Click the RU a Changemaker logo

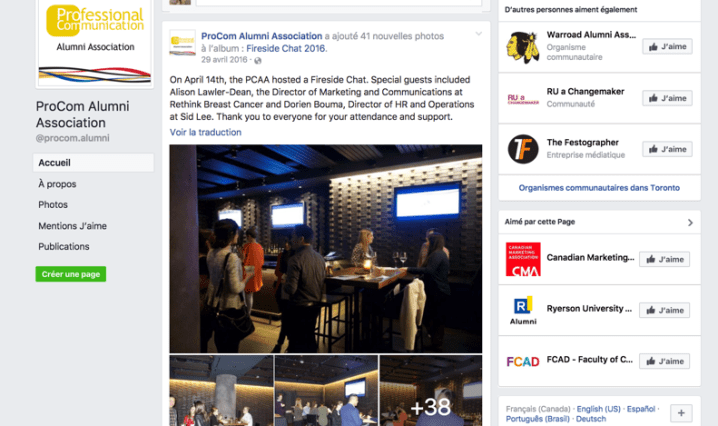point(523,99)
